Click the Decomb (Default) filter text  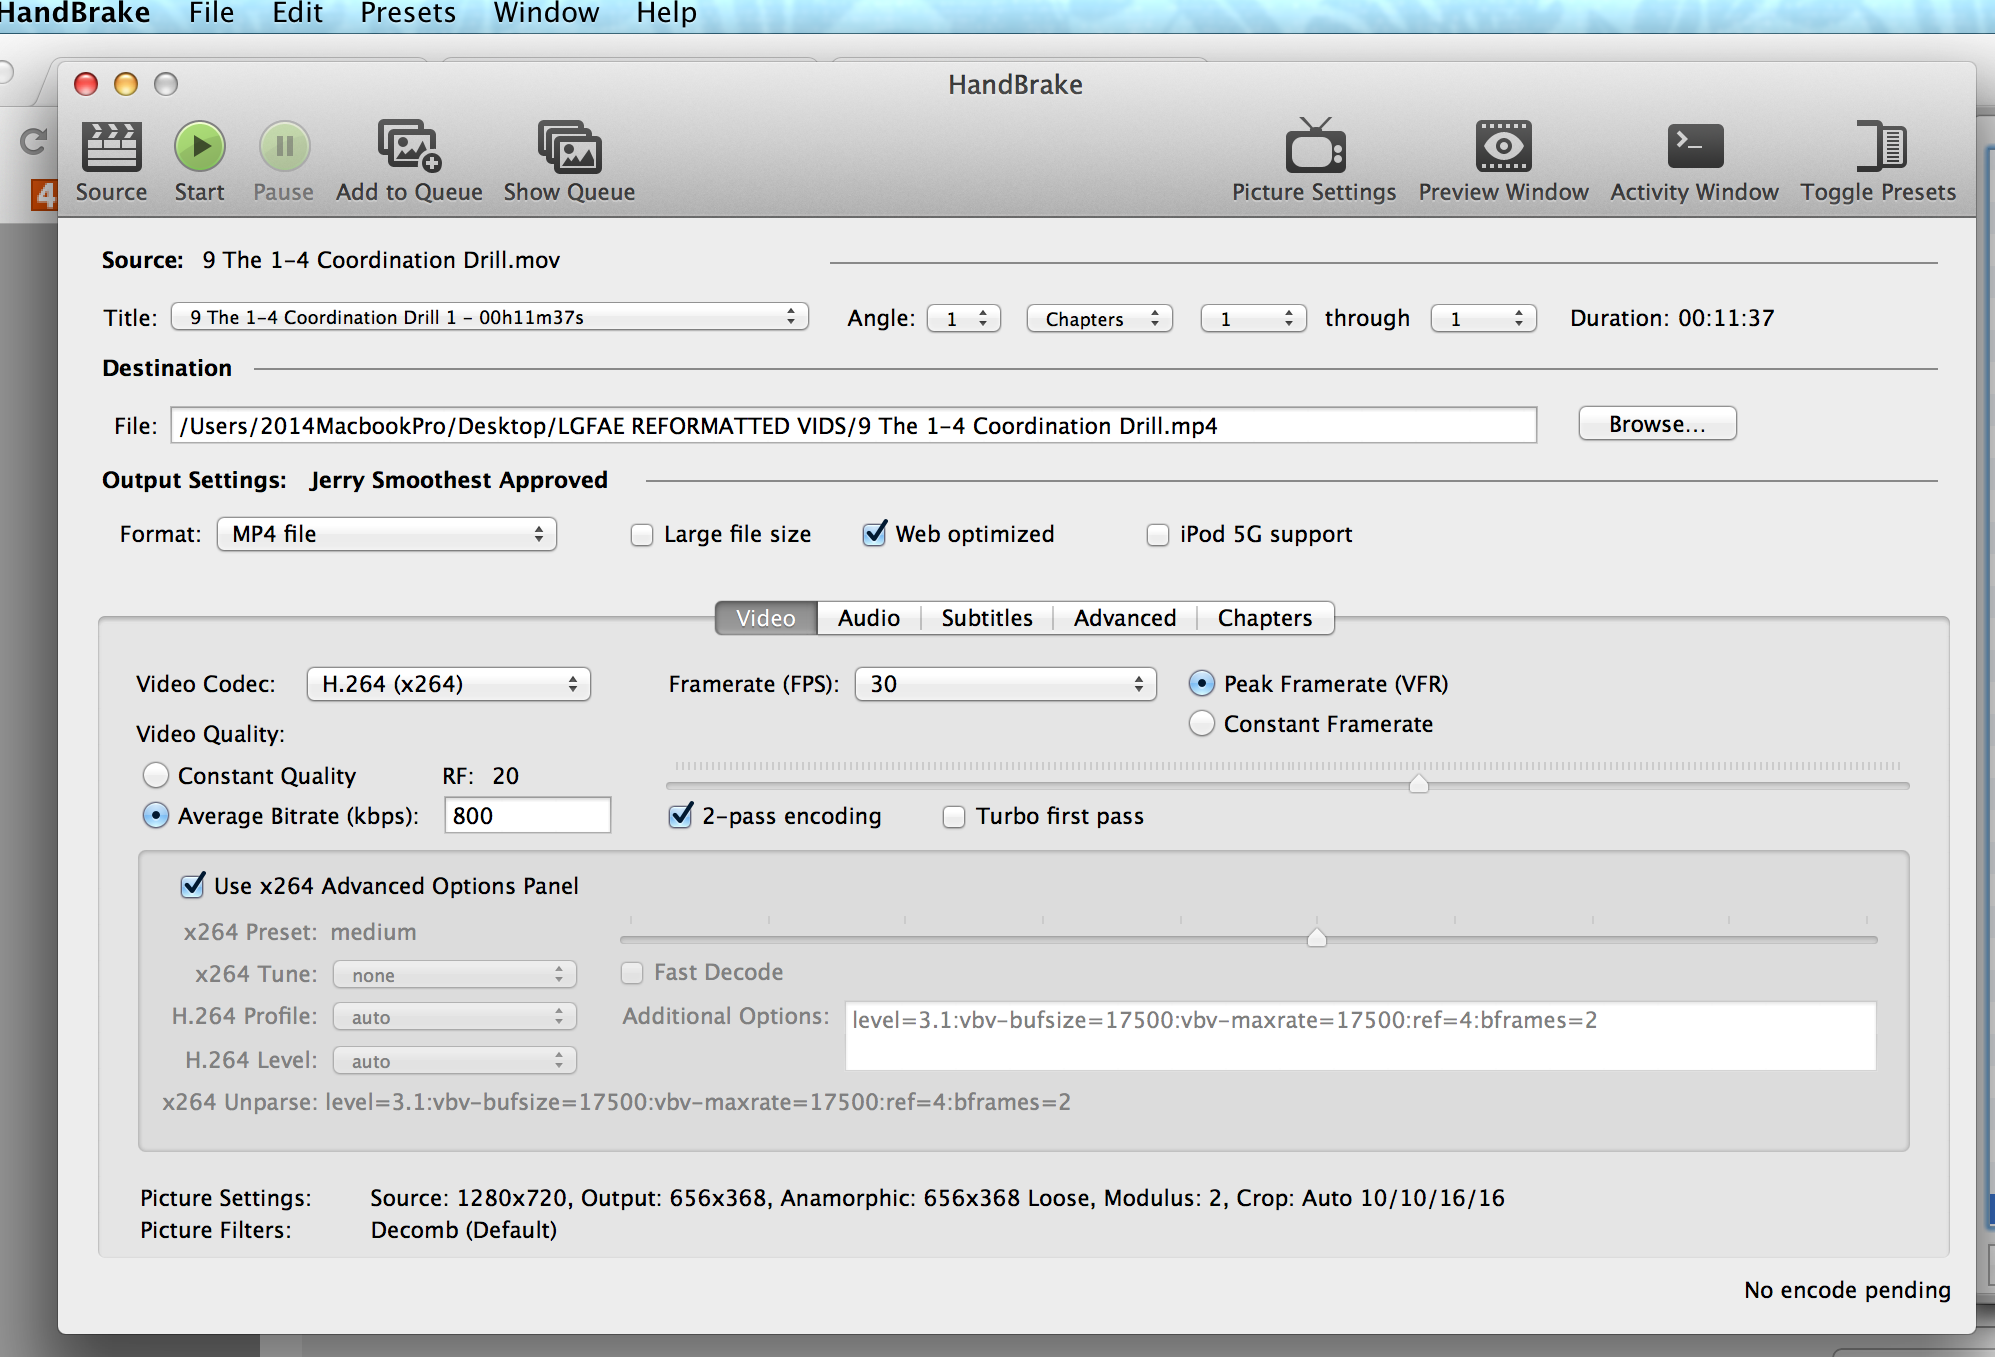pyautogui.click(x=464, y=1230)
